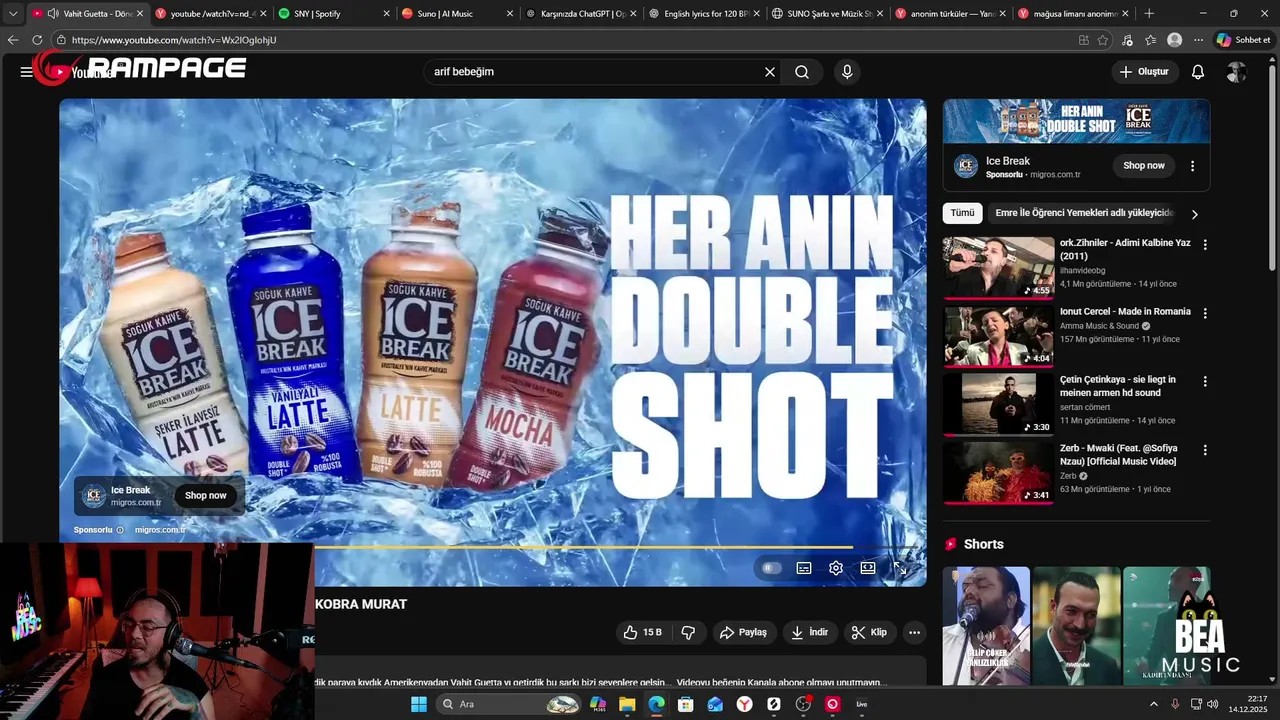Open more actions menu below video
The height and width of the screenshot is (720, 1280).
click(x=914, y=632)
